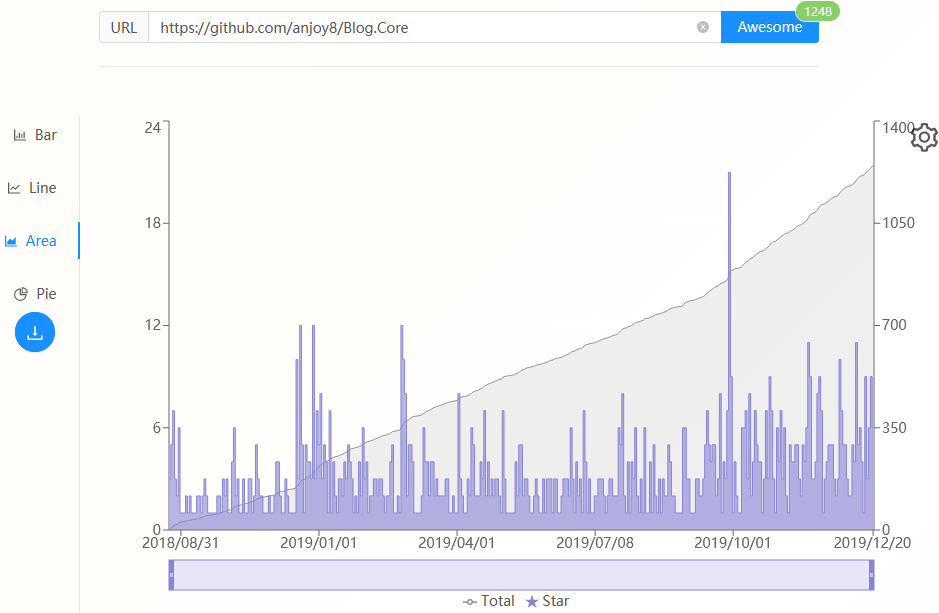Click the 2019/04/01 axis label
Viewport: 939px width, 613px height.
[x=456, y=543]
